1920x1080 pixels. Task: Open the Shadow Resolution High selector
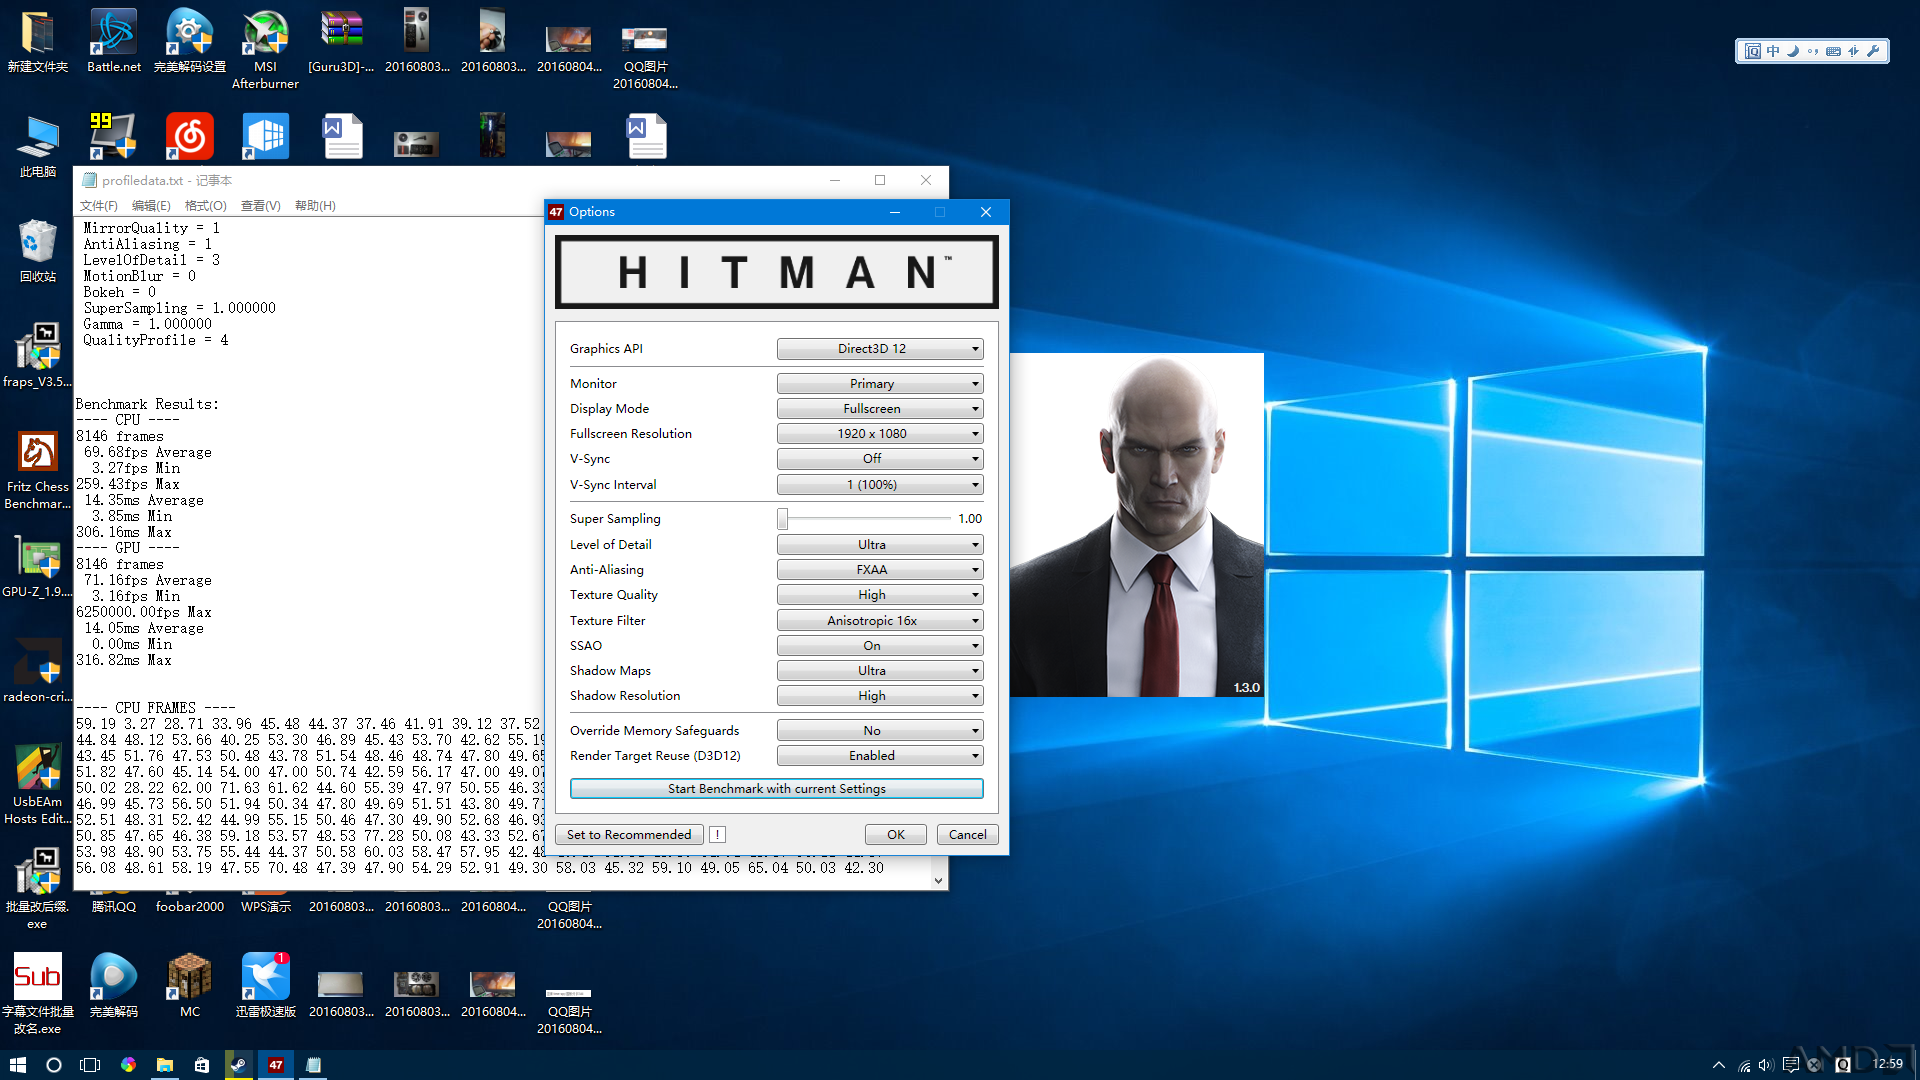click(880, 696)
